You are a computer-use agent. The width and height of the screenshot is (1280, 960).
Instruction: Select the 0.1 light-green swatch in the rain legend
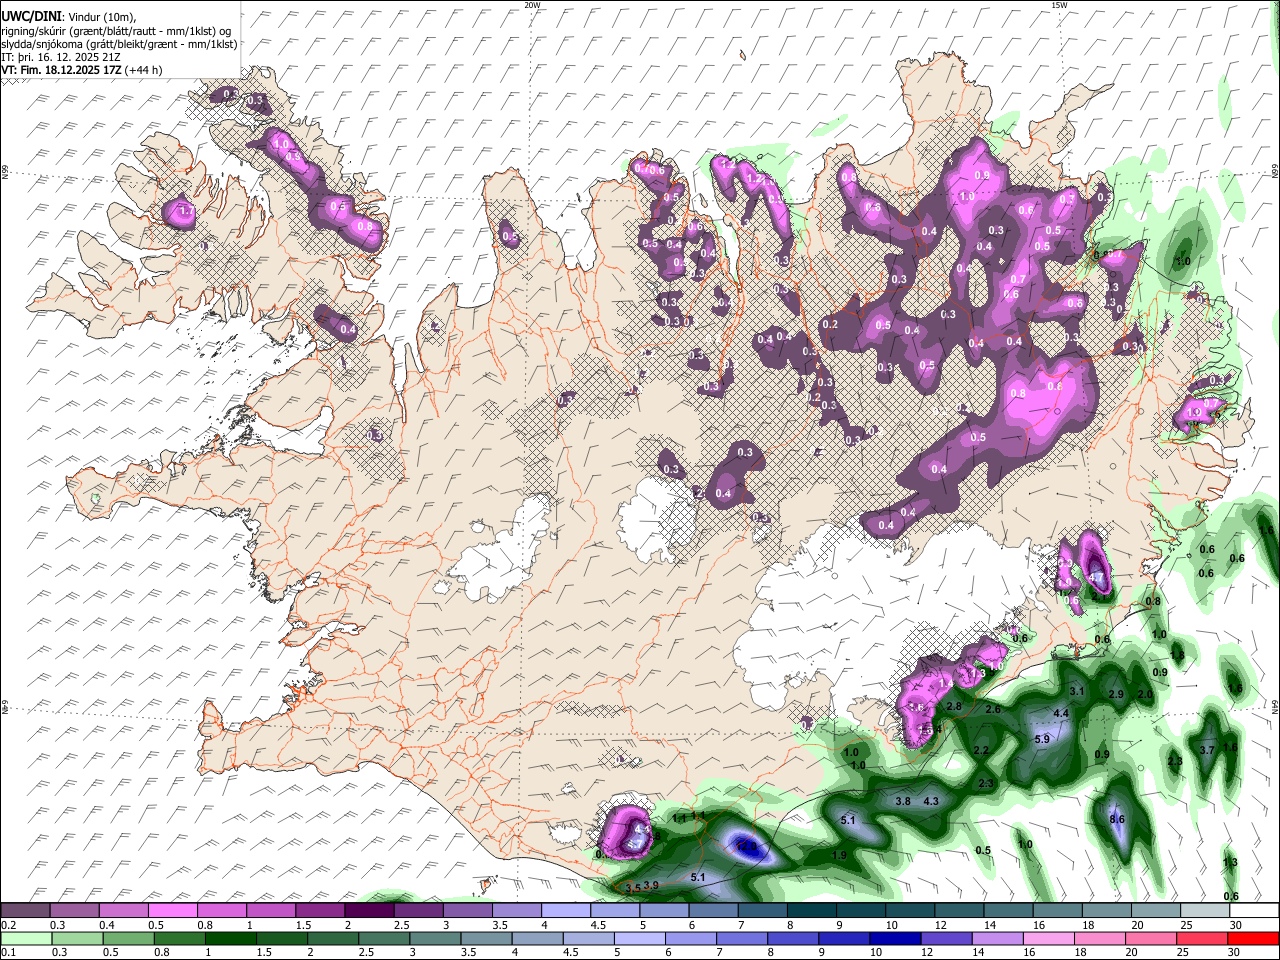tap(25, 938)
